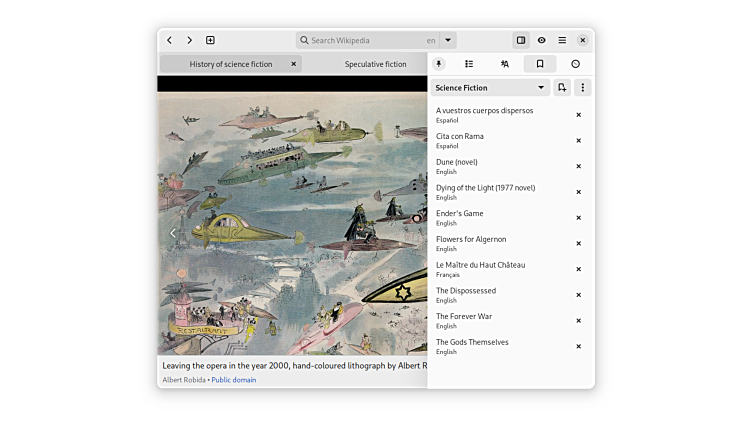752x423 pixels.
Task: Switch to the bookmarks sidebar tab
Action: (x=540, y=64)
